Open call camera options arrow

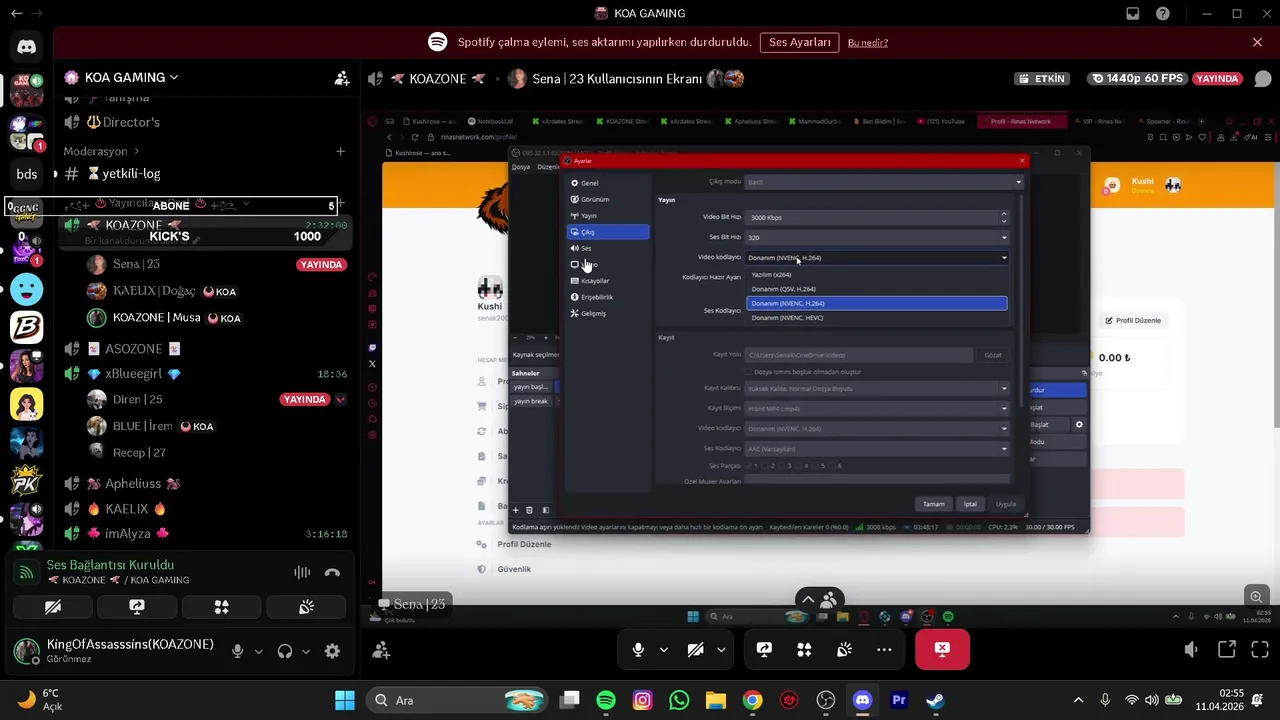(x=720, y=650)
